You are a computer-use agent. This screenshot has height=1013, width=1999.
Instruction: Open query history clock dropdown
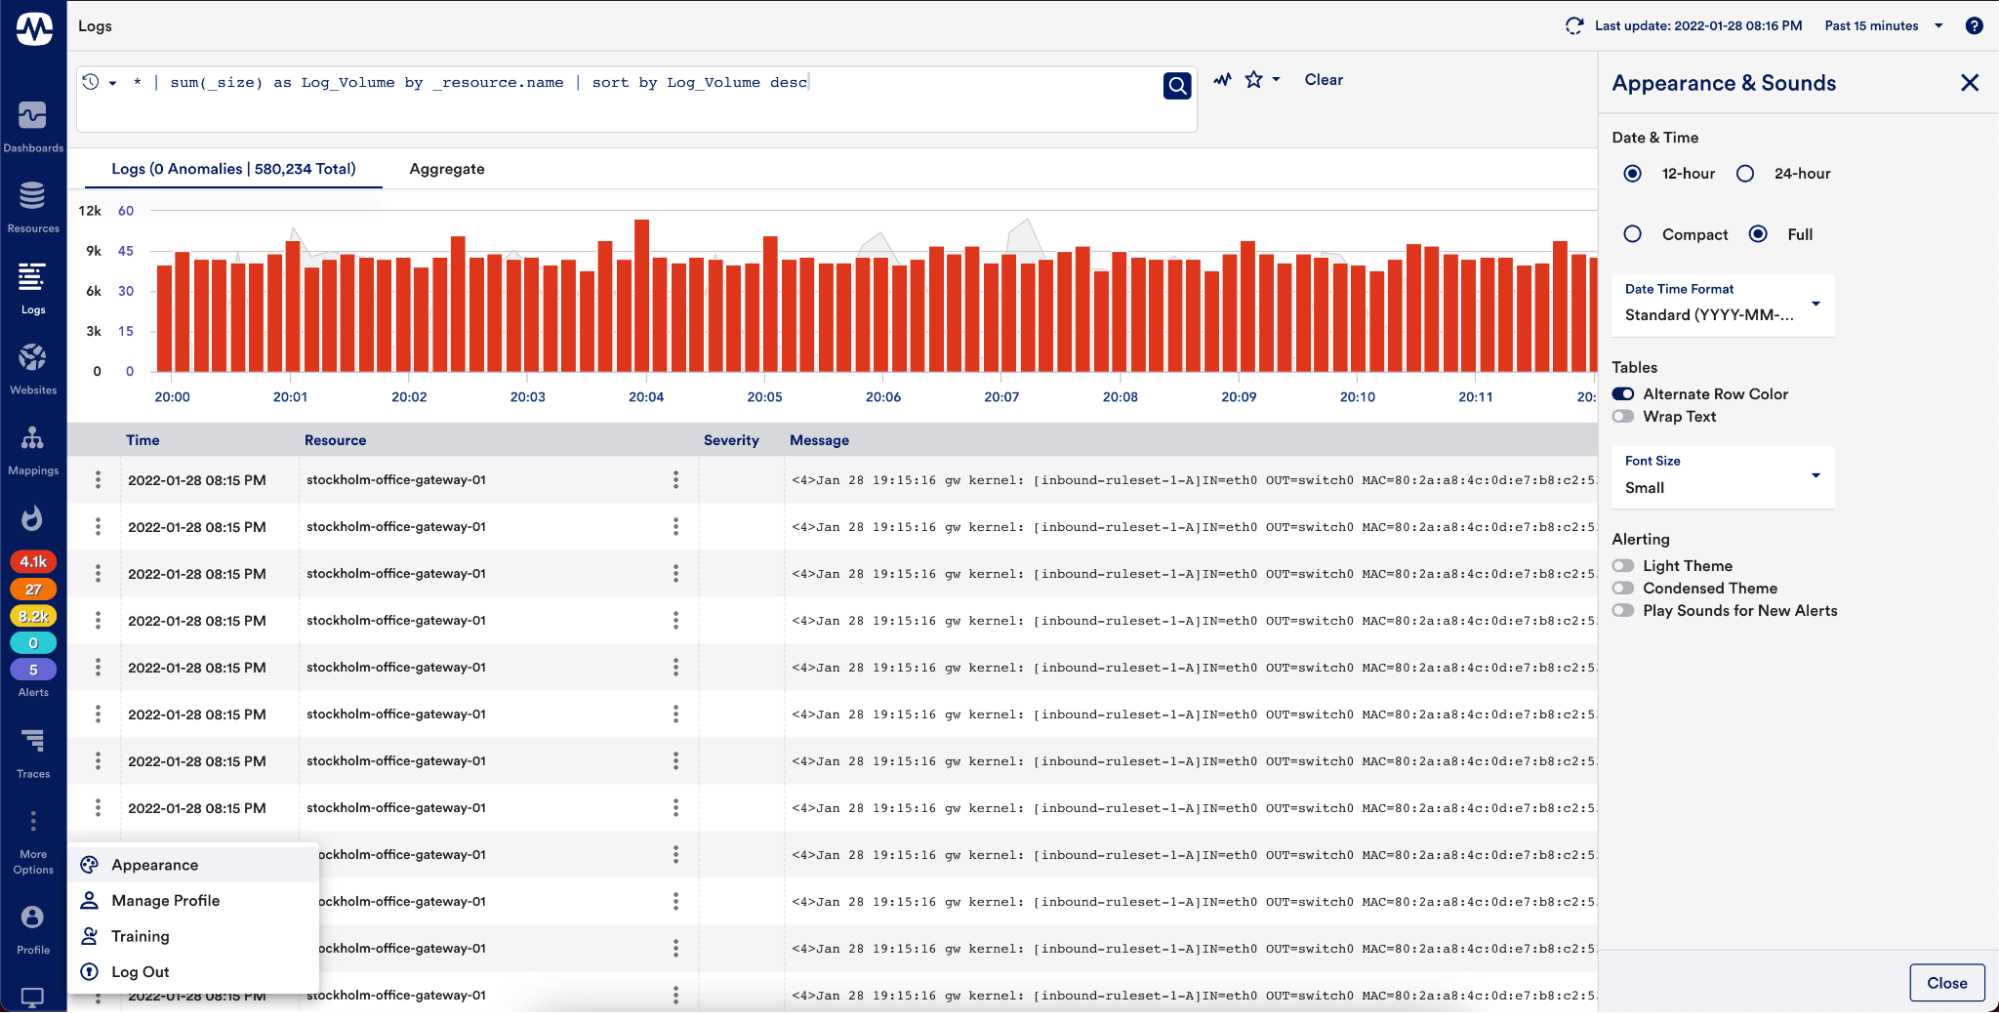point(99,82)
